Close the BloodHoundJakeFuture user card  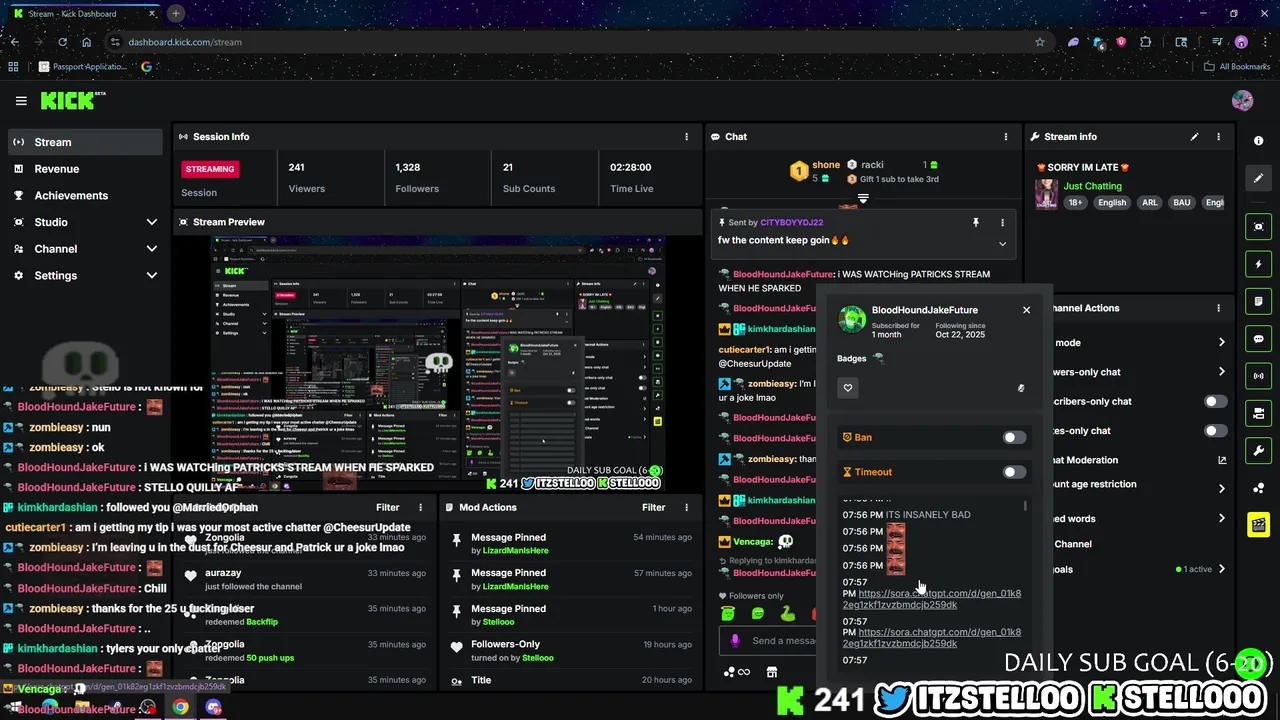(1026, 310)
